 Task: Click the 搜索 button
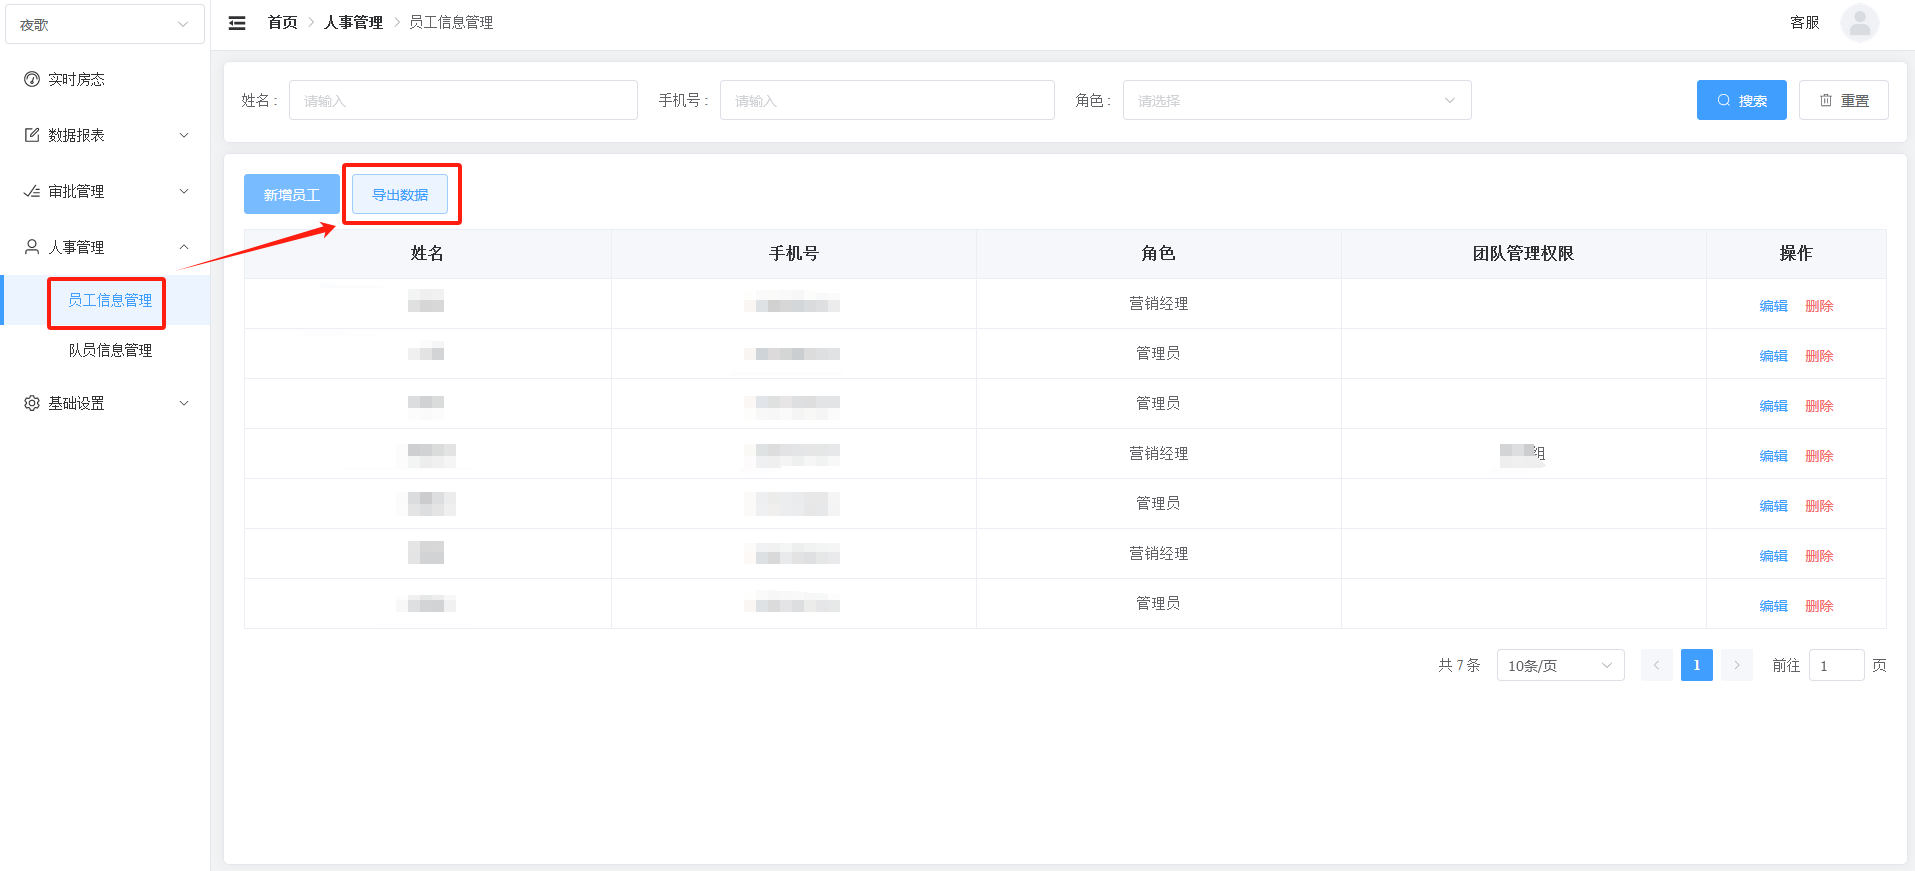(1741, 100)
